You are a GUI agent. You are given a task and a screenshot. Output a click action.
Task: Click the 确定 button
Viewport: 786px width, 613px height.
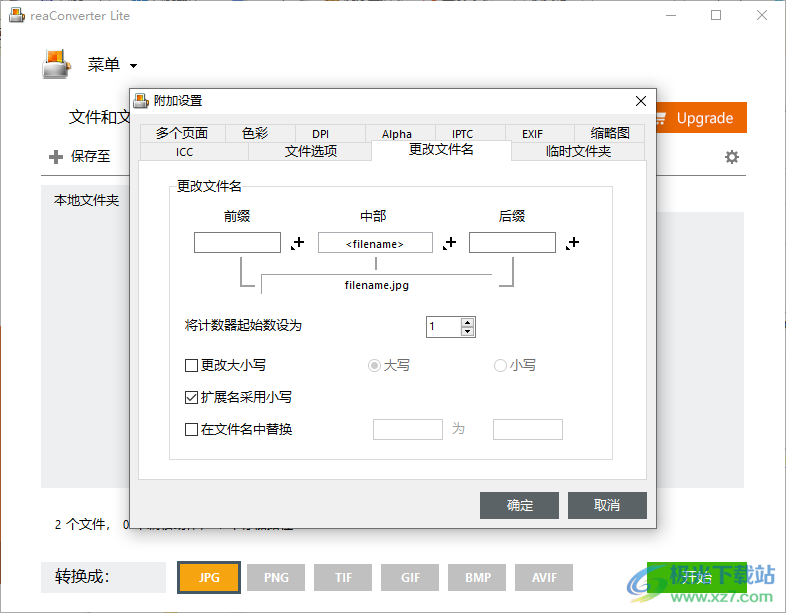[x=519, y=505]
